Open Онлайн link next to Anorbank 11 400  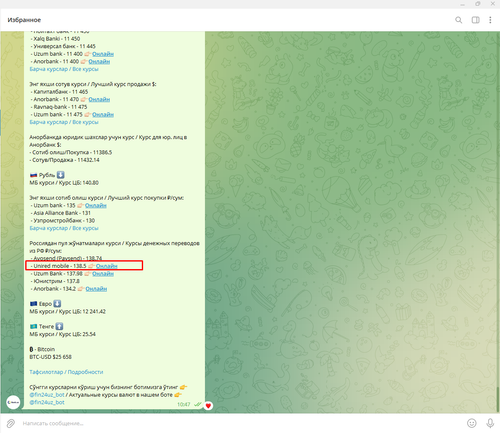point(99,62)
